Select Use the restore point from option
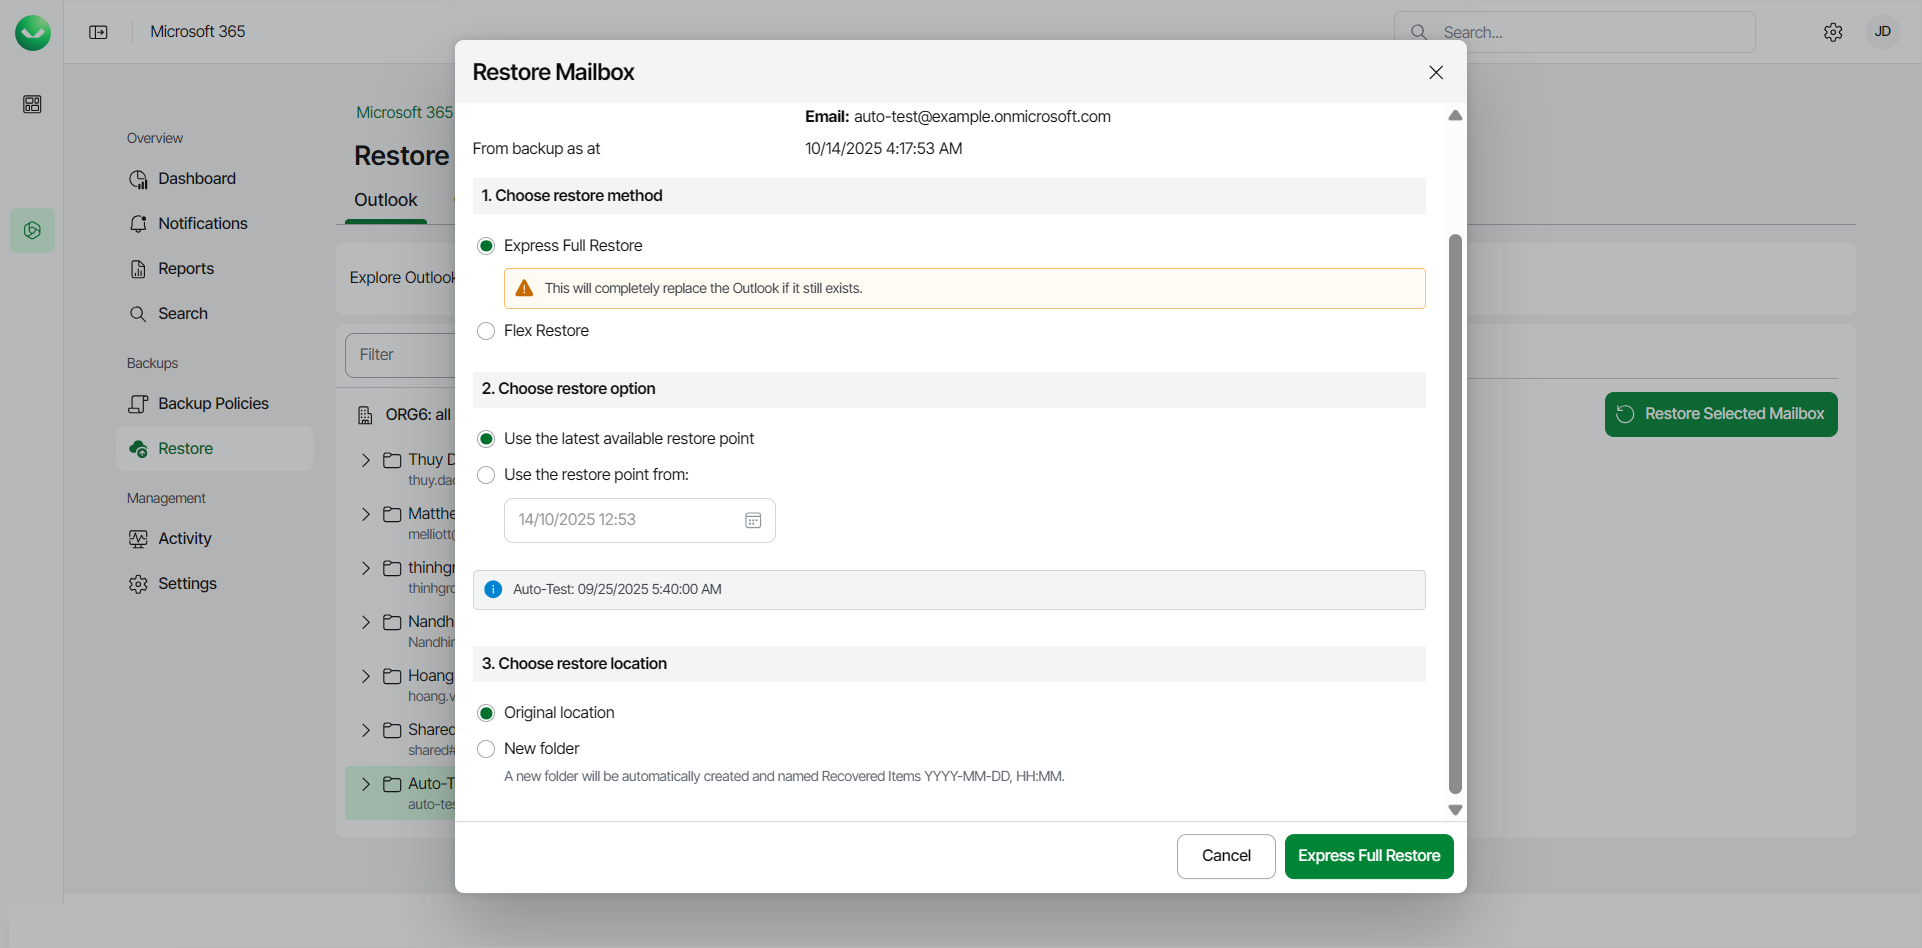Screen dimensions: 1922x948 [486, 475]
